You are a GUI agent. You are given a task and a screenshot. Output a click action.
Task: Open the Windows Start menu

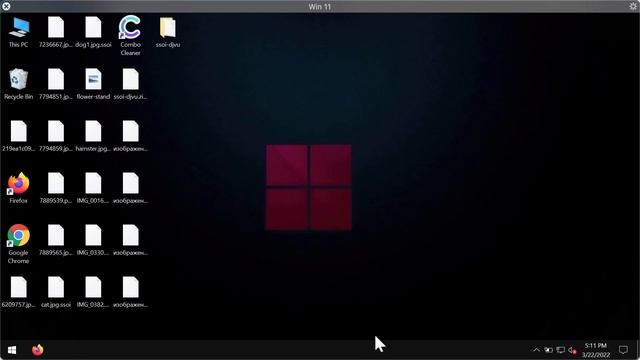coord(12,350)
